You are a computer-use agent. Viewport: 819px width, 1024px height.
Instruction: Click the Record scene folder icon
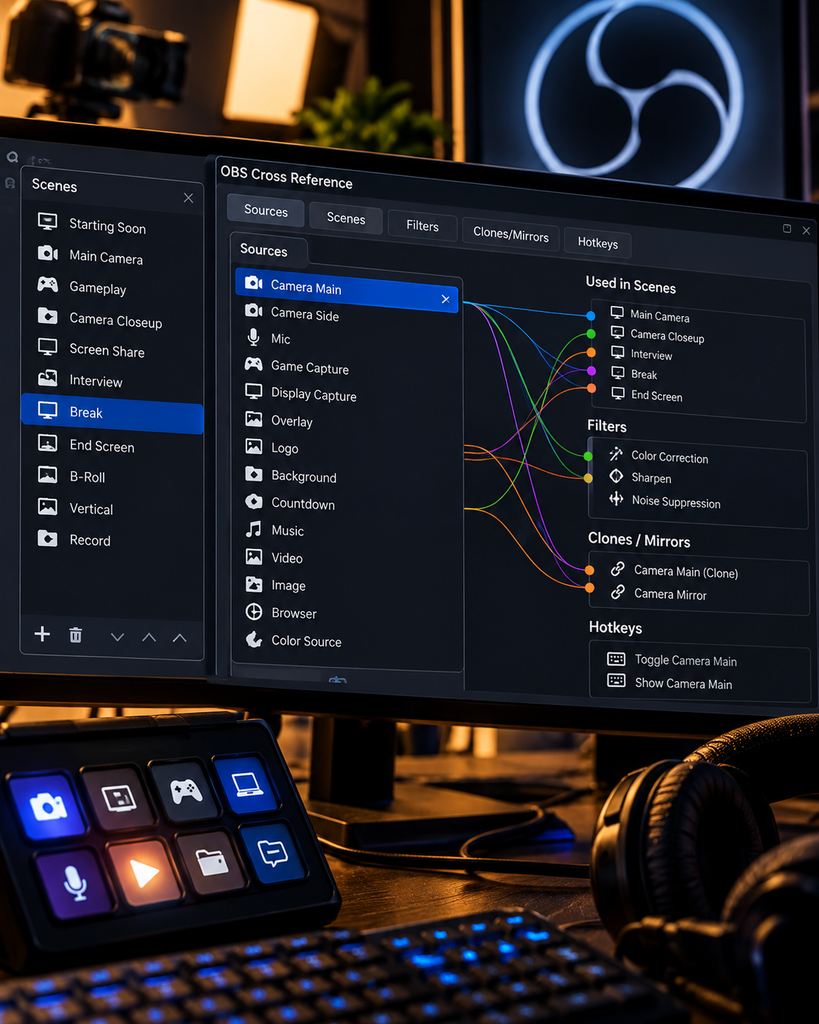coord(48,538)
